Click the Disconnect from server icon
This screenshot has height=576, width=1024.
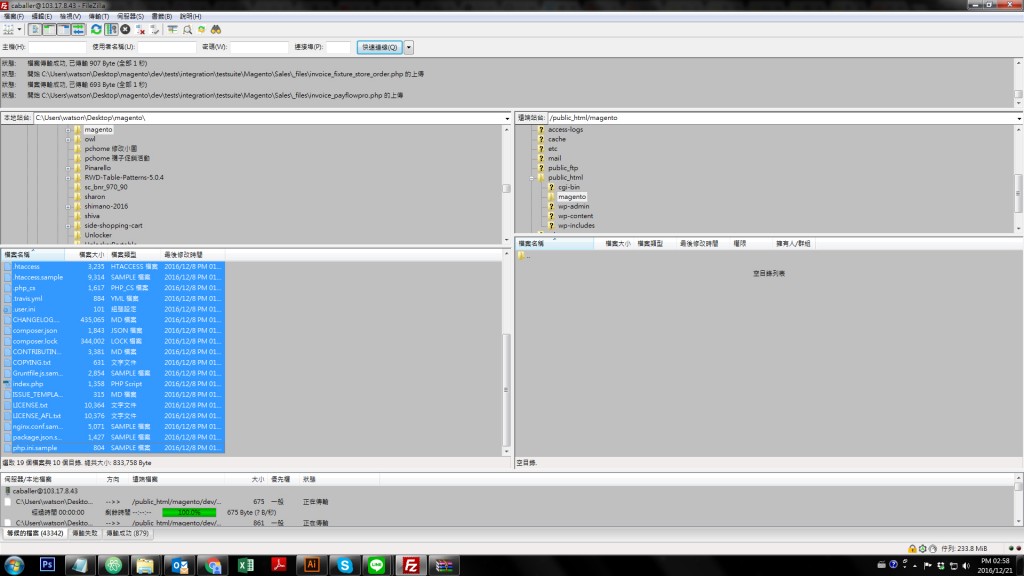pyautogui.click(x=140, y=29)
